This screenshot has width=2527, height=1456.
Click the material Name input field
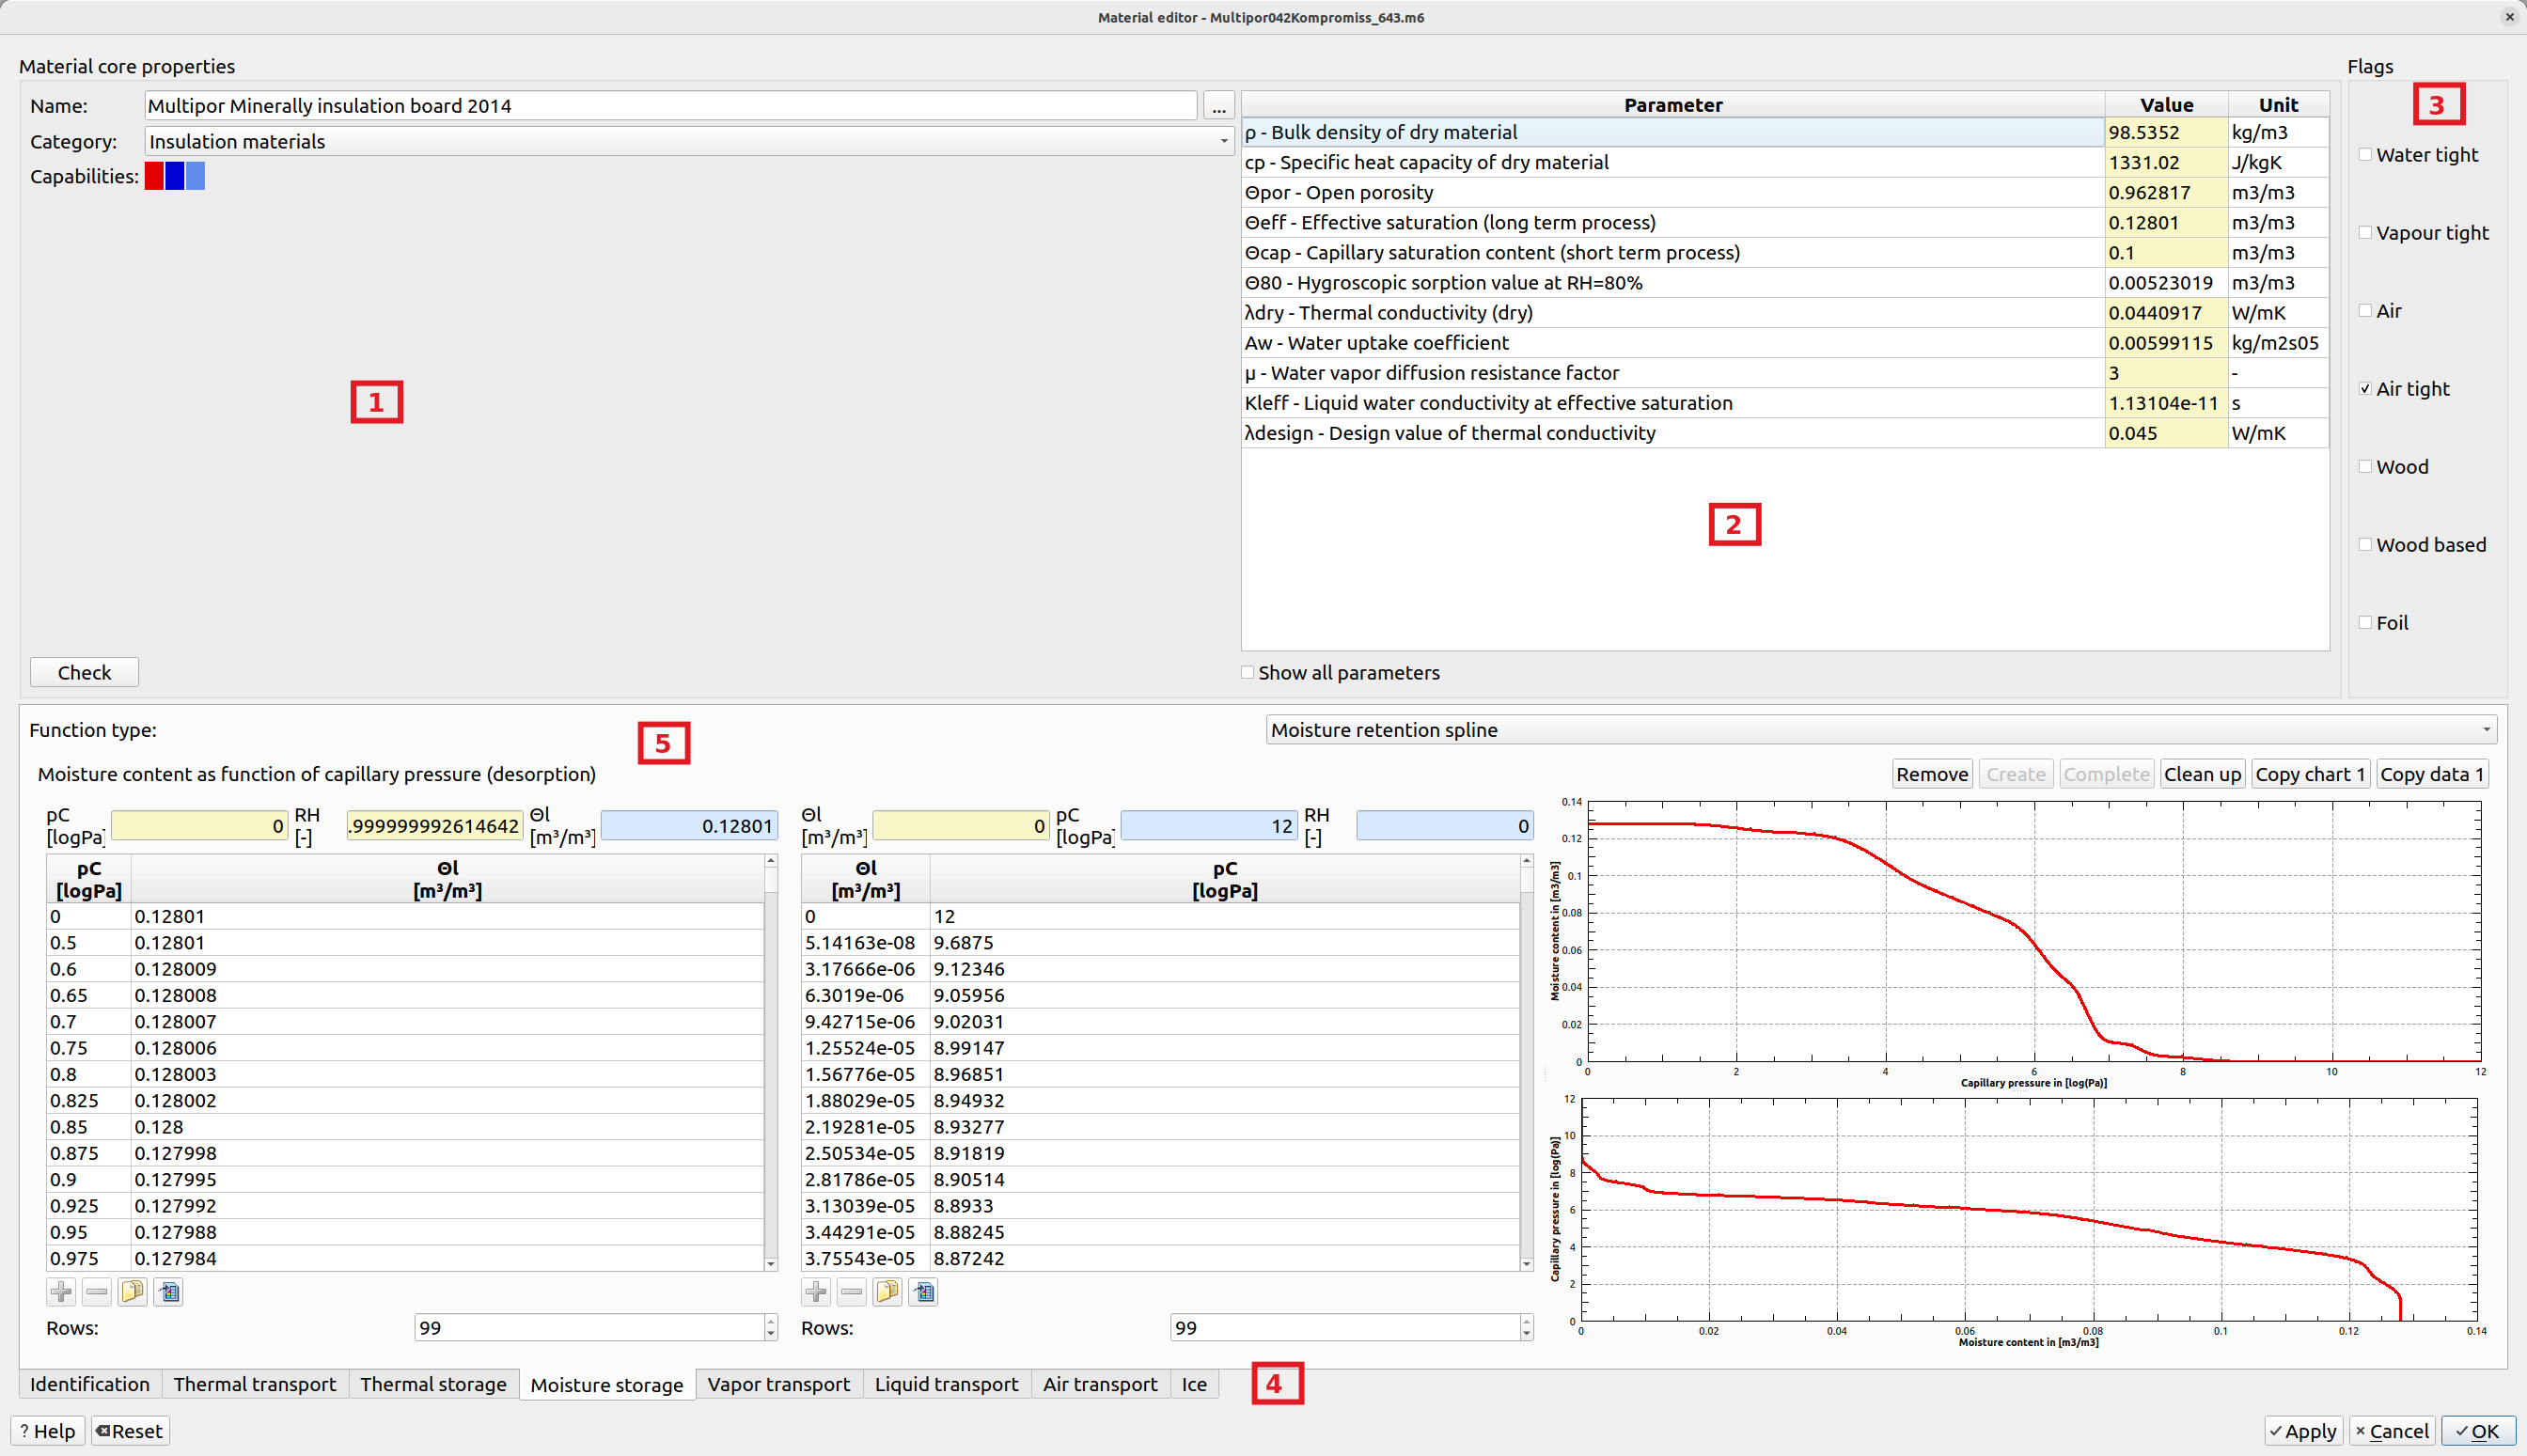(671, 106)
